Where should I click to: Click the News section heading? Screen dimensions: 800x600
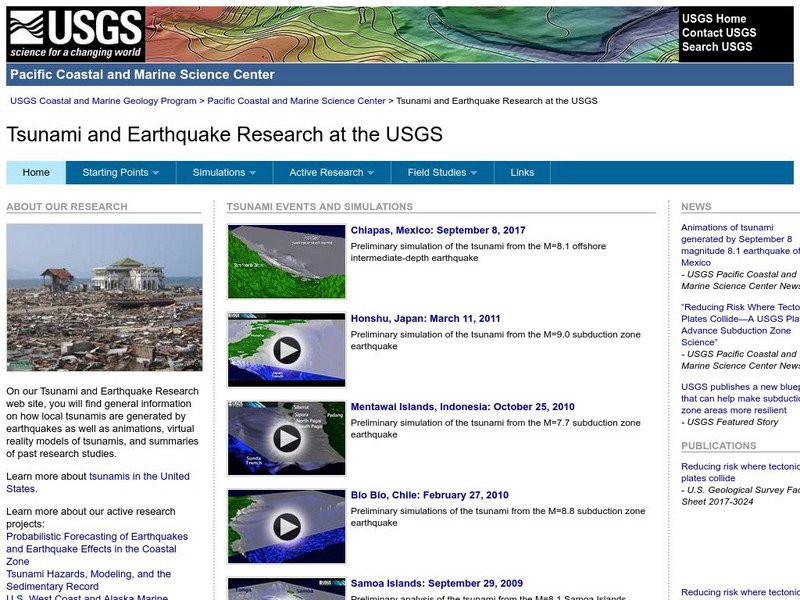[x=696, y=207]
